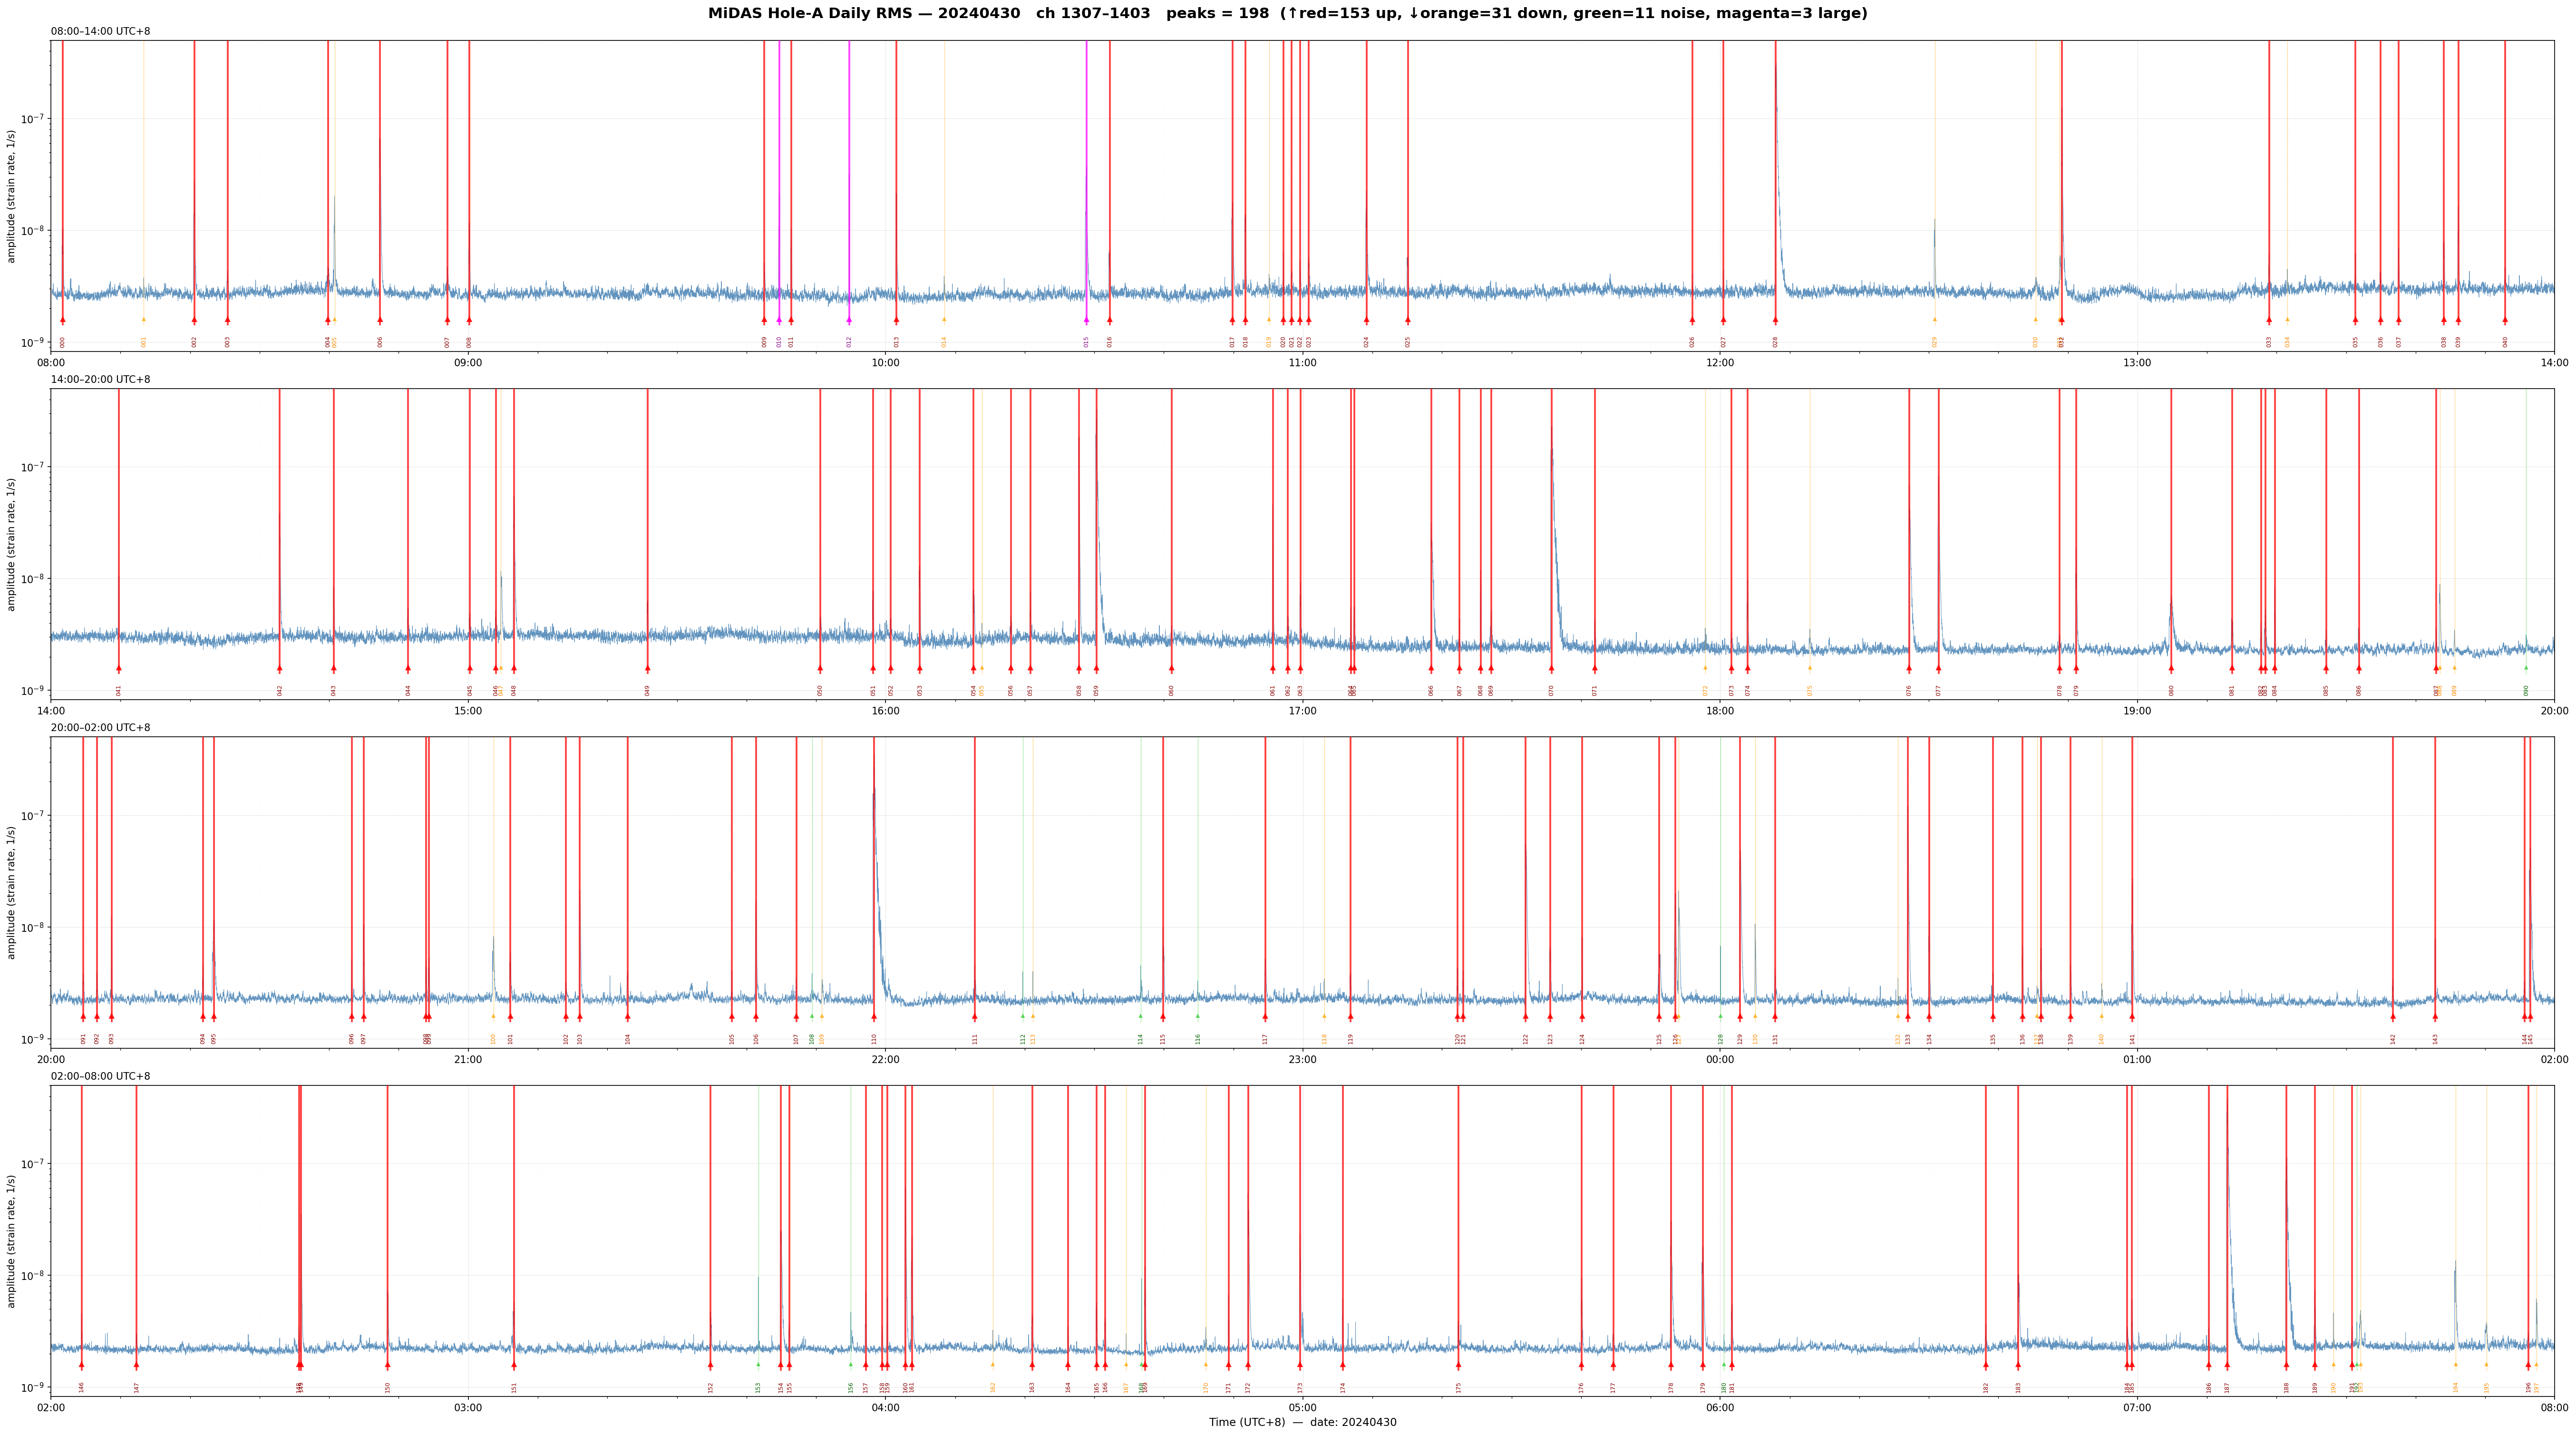Click the green arrow marker for peak 153
This screenshot has height=1435, width=2576.
coord(758,1364)
